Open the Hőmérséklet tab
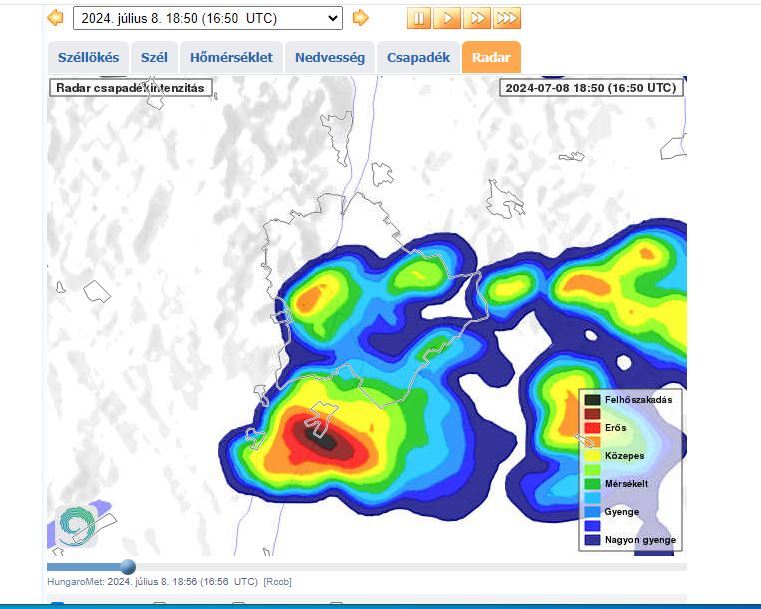The height and width of the screenshot is (609, 761). [x=232, y=58]
